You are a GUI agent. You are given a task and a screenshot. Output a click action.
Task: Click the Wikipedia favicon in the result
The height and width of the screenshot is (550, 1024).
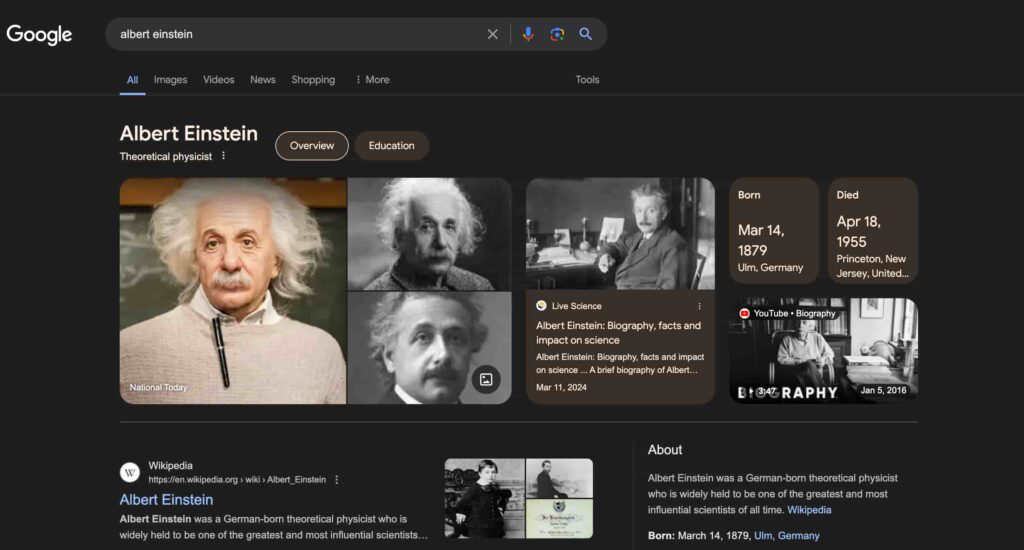pyautogui.click(x=130, y=472)
